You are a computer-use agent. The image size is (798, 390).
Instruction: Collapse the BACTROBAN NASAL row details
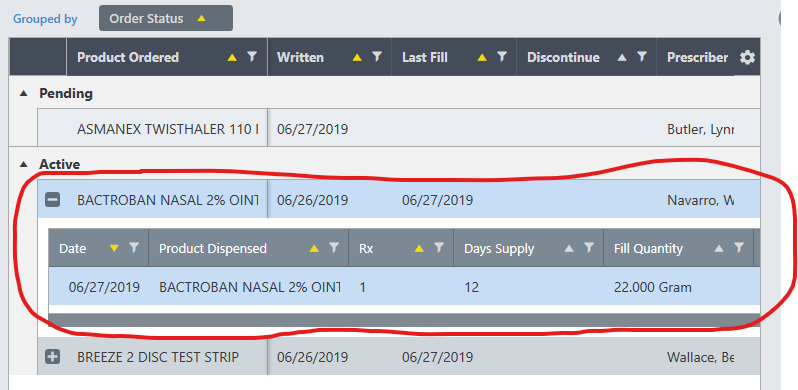point(52,200)
